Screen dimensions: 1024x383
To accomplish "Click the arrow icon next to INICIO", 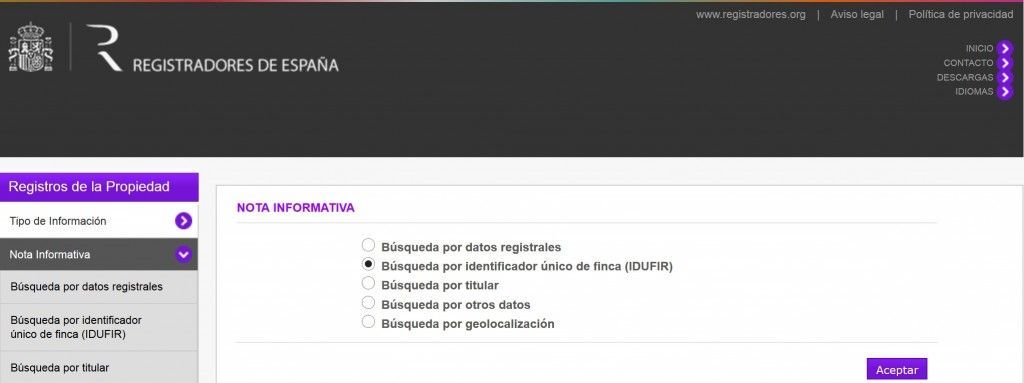I will pos(1005,48).
